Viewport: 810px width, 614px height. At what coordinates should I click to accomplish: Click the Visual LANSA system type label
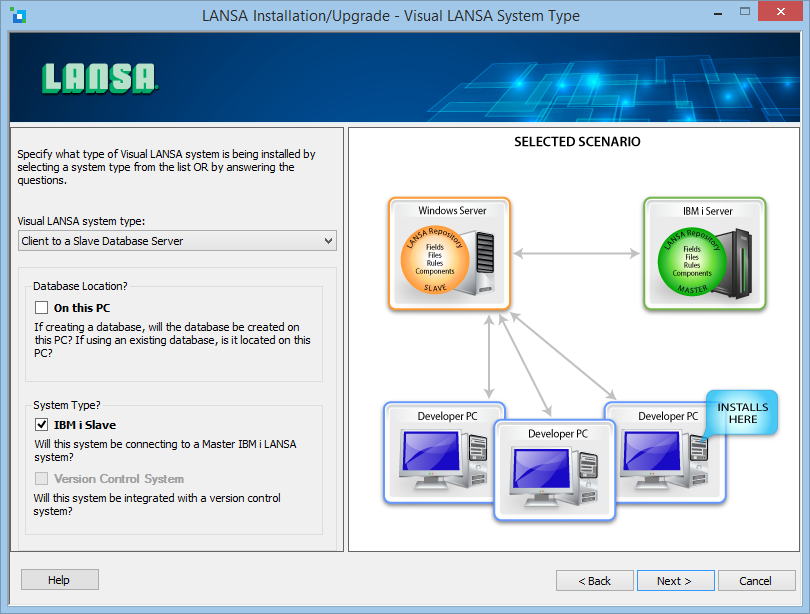click(x=81, y=221)
